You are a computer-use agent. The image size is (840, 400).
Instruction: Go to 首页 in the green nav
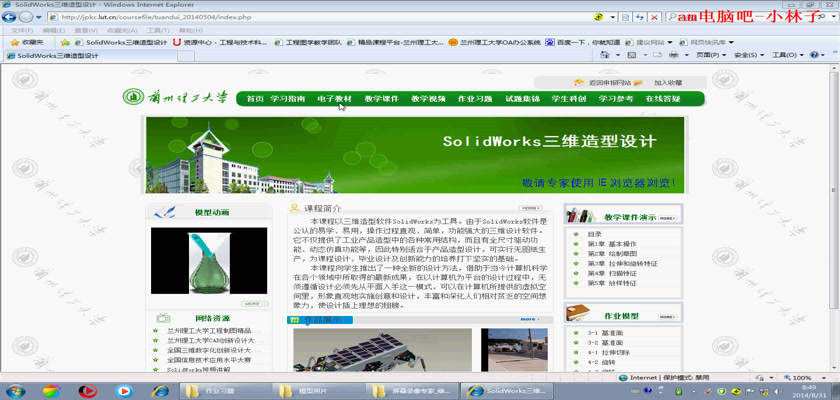(x=255, y=99)
